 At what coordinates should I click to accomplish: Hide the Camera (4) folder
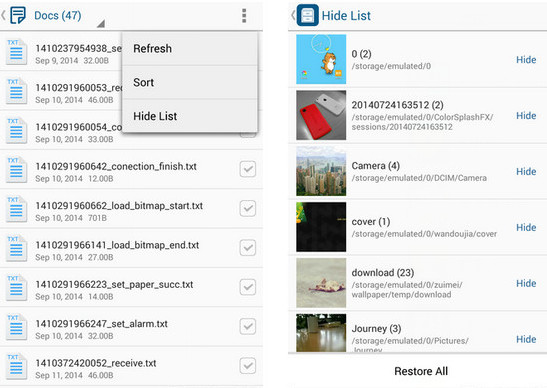tap(526, 171)
